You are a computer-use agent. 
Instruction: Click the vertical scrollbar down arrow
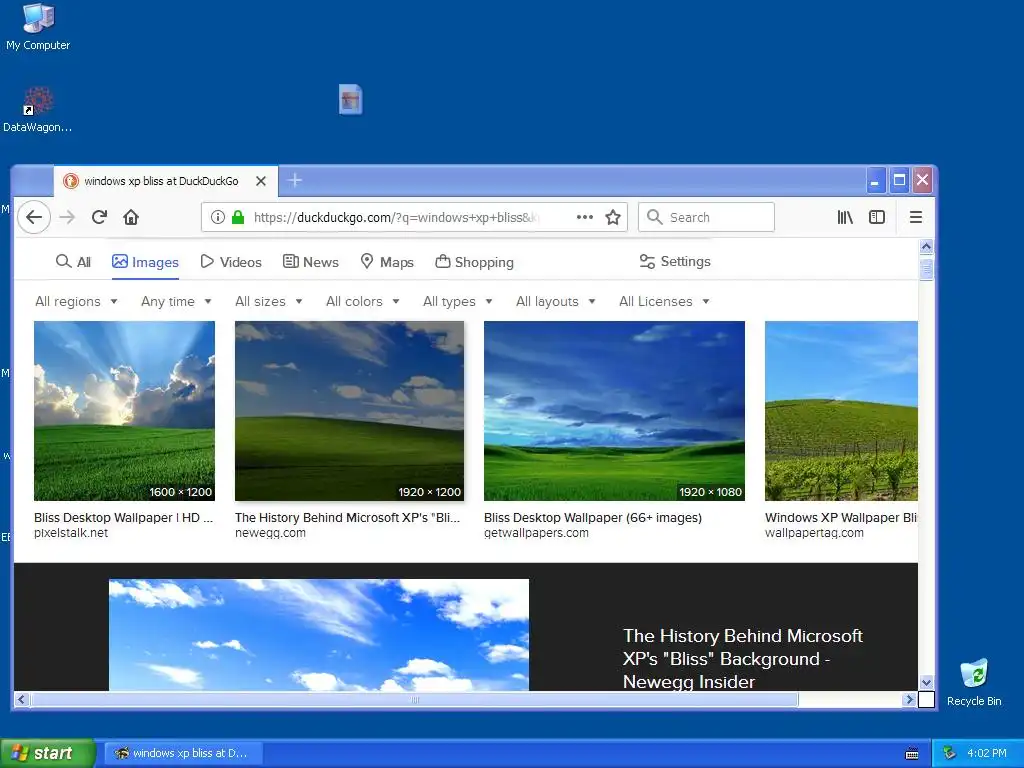pos(926,682)
